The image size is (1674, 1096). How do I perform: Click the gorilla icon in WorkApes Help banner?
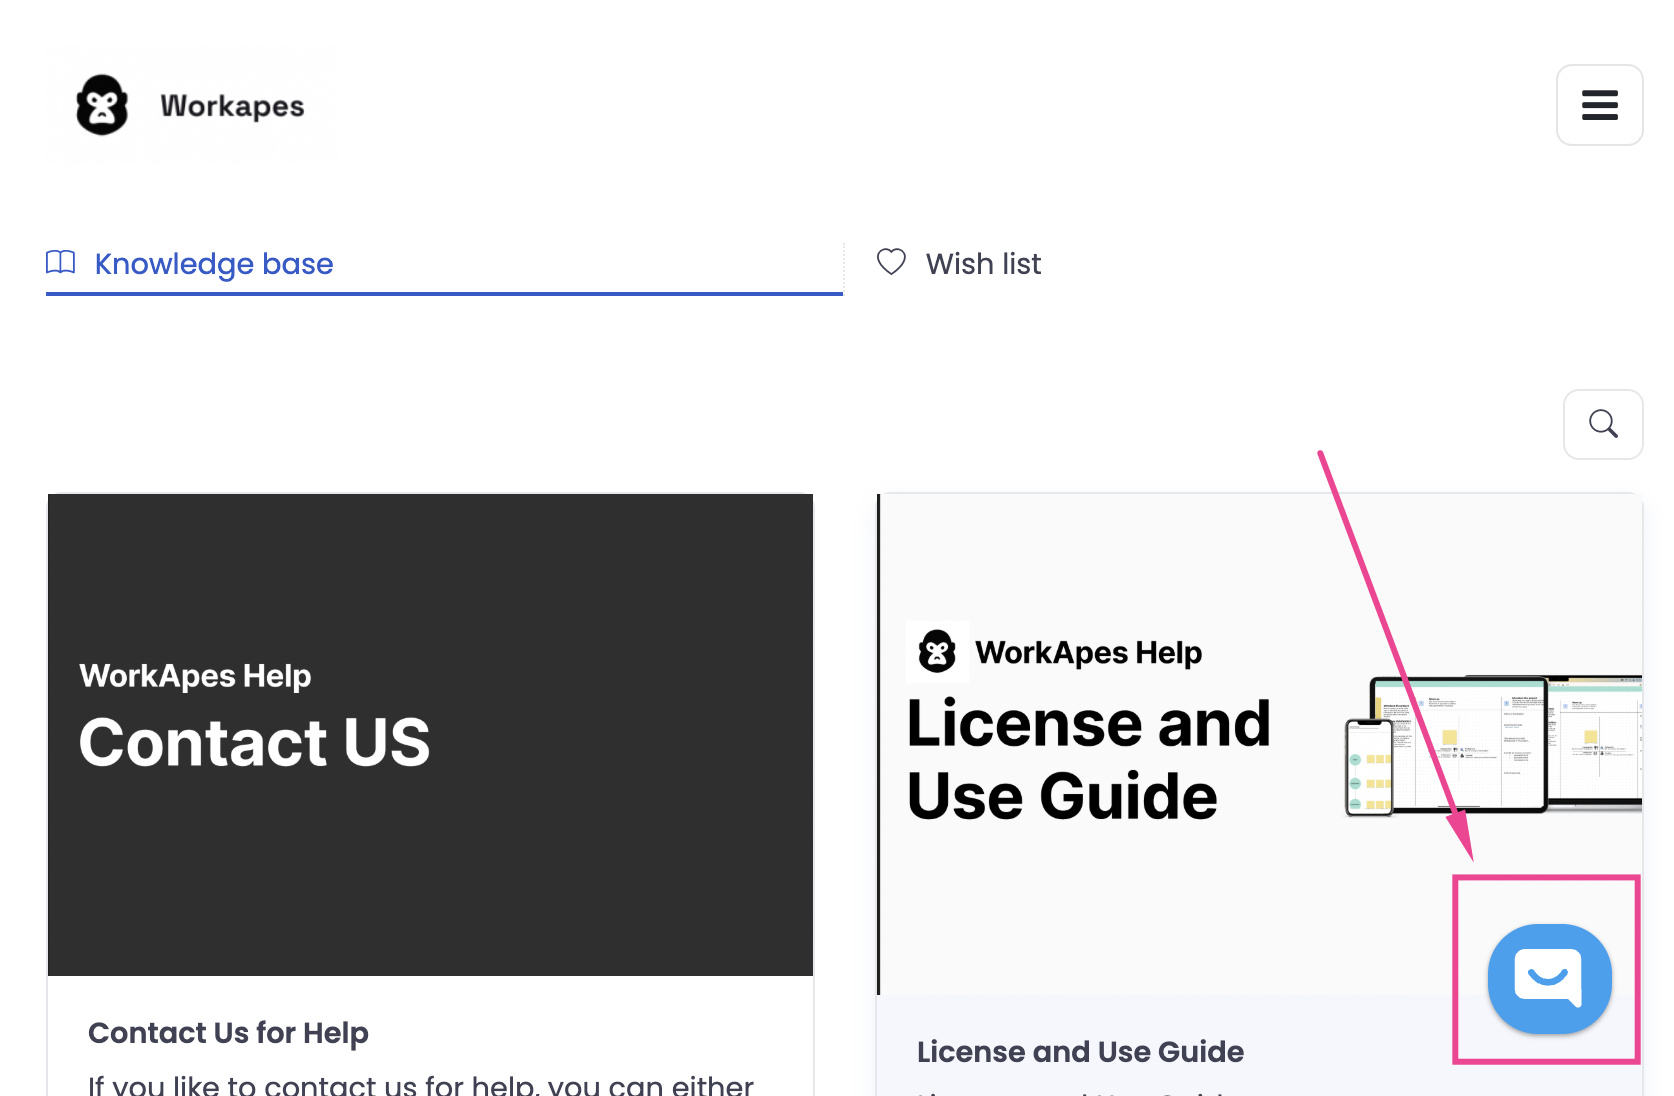point(937,651)
